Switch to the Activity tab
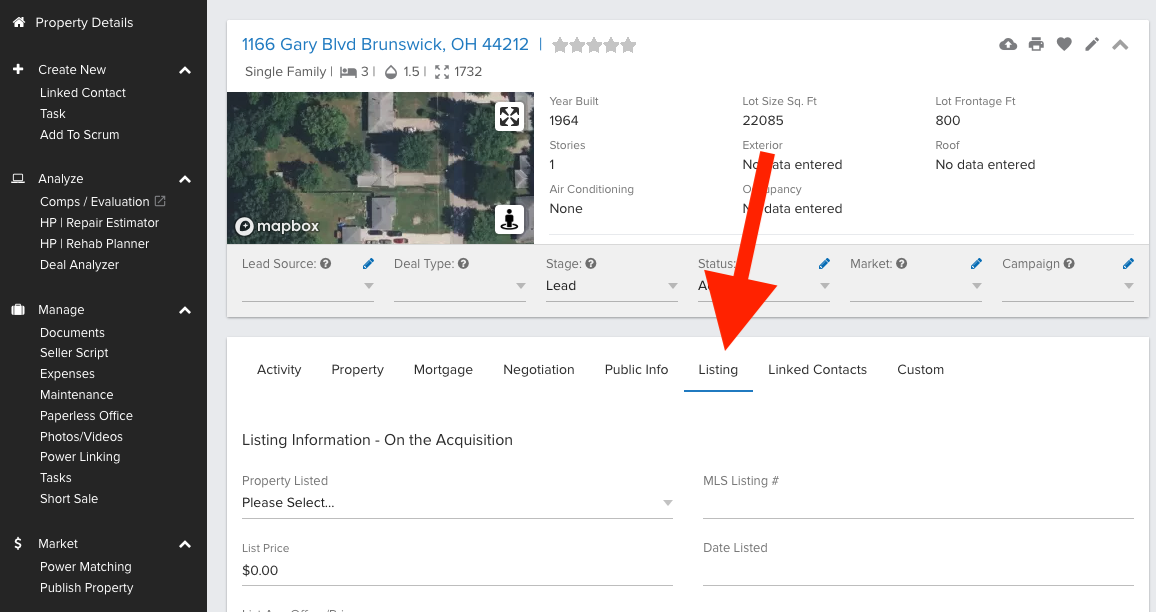Screen dimensions: 1156x612 pos(279,369)
